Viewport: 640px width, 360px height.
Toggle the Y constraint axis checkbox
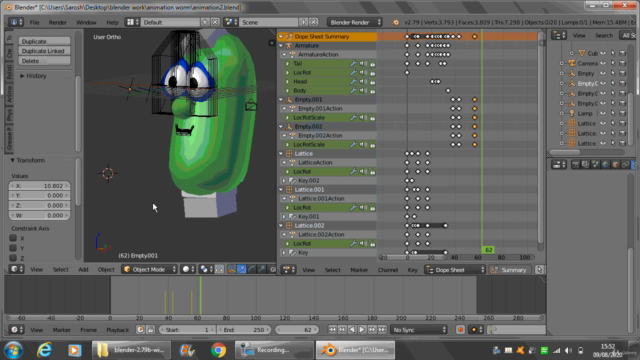[x=13, y=248]
